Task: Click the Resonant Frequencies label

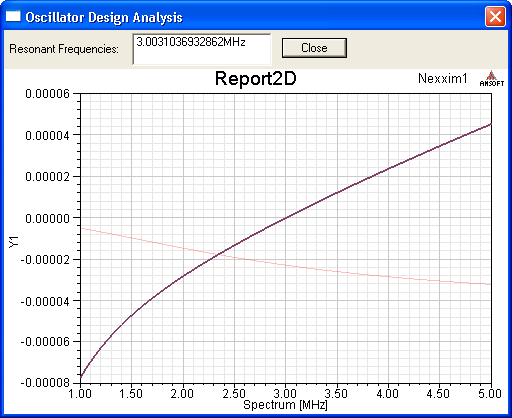Action: (64, 49)
